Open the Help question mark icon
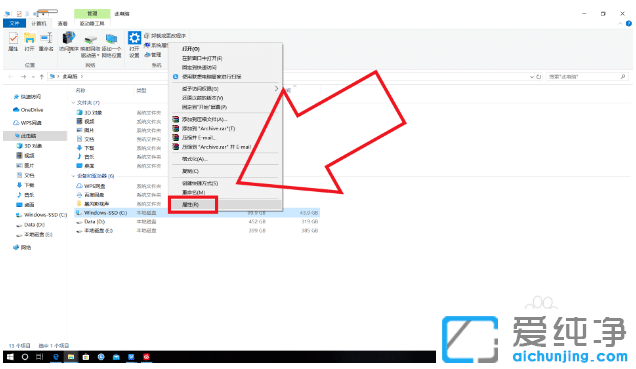The image size is (636, 369). (x=629, y=24)
